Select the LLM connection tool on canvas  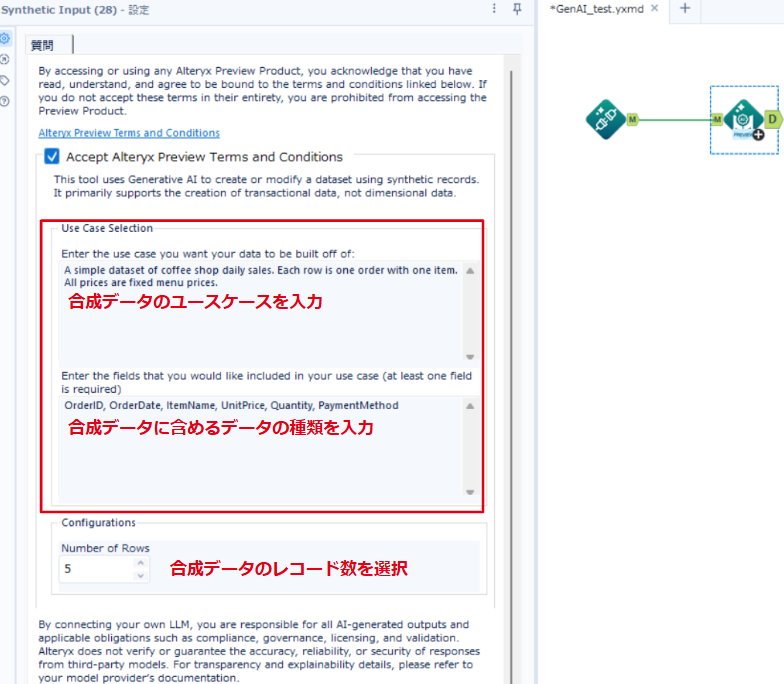click(606, 120)
